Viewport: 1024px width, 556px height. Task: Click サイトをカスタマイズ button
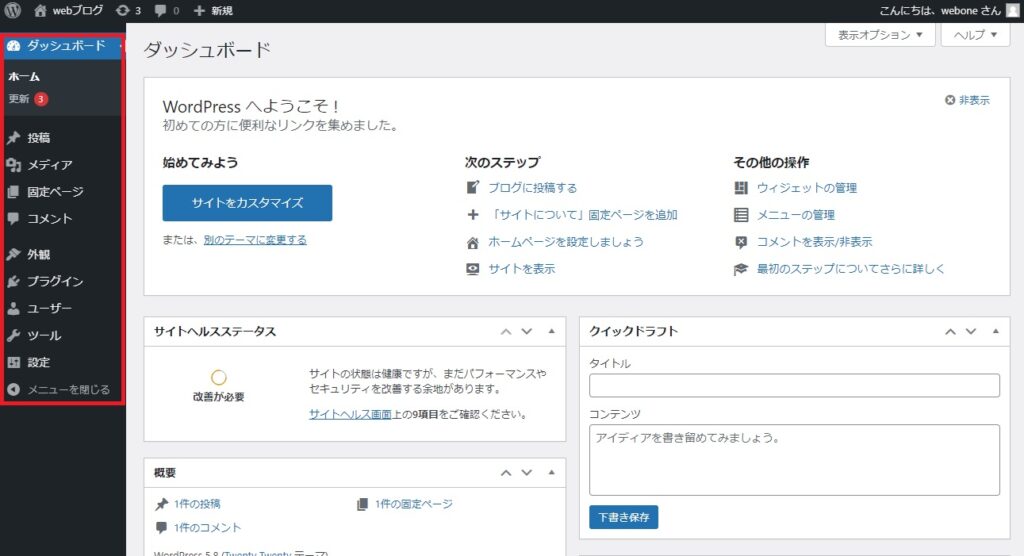[247, 203]
